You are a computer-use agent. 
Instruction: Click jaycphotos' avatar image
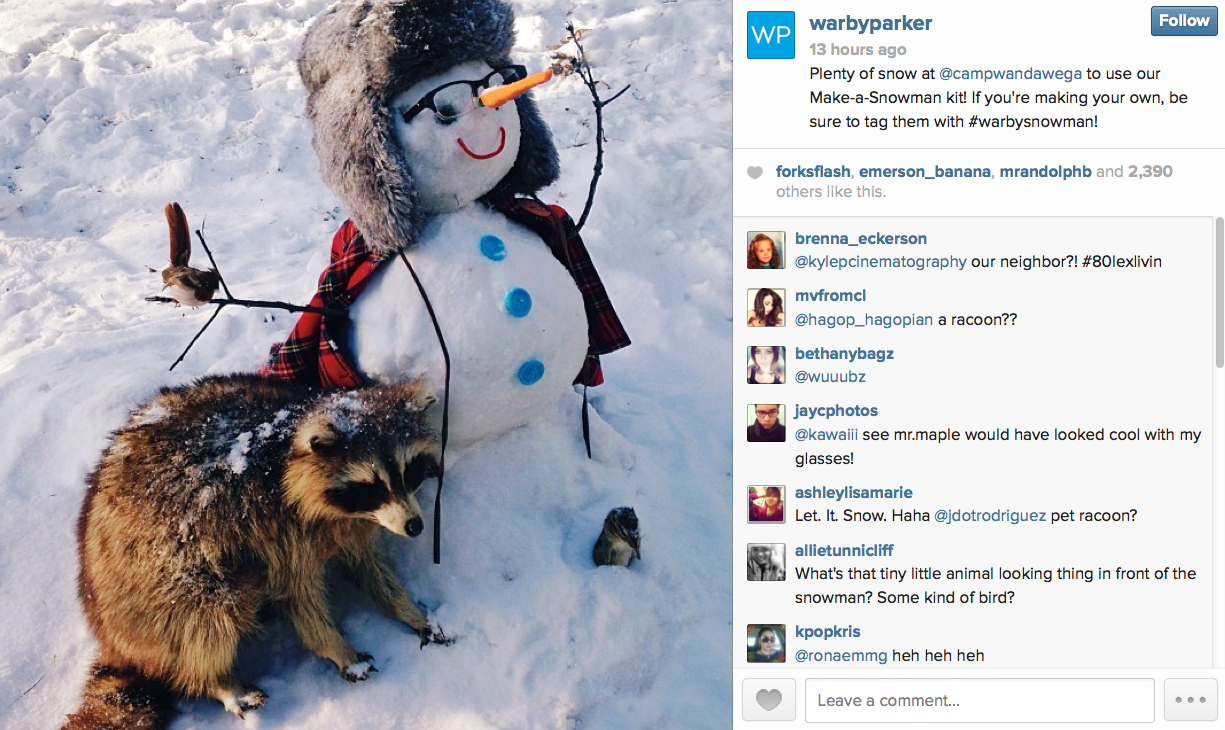(766, 422)
